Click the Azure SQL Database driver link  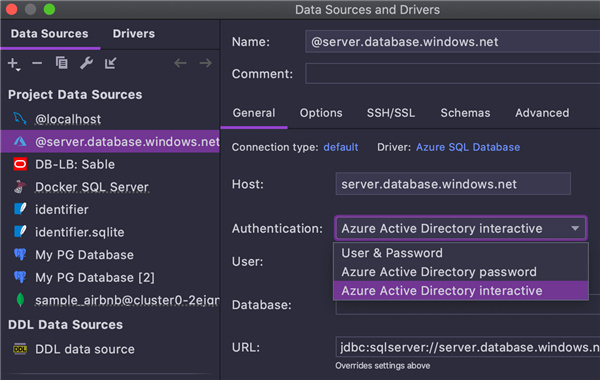pyautogui.click(x=468, y=147)
